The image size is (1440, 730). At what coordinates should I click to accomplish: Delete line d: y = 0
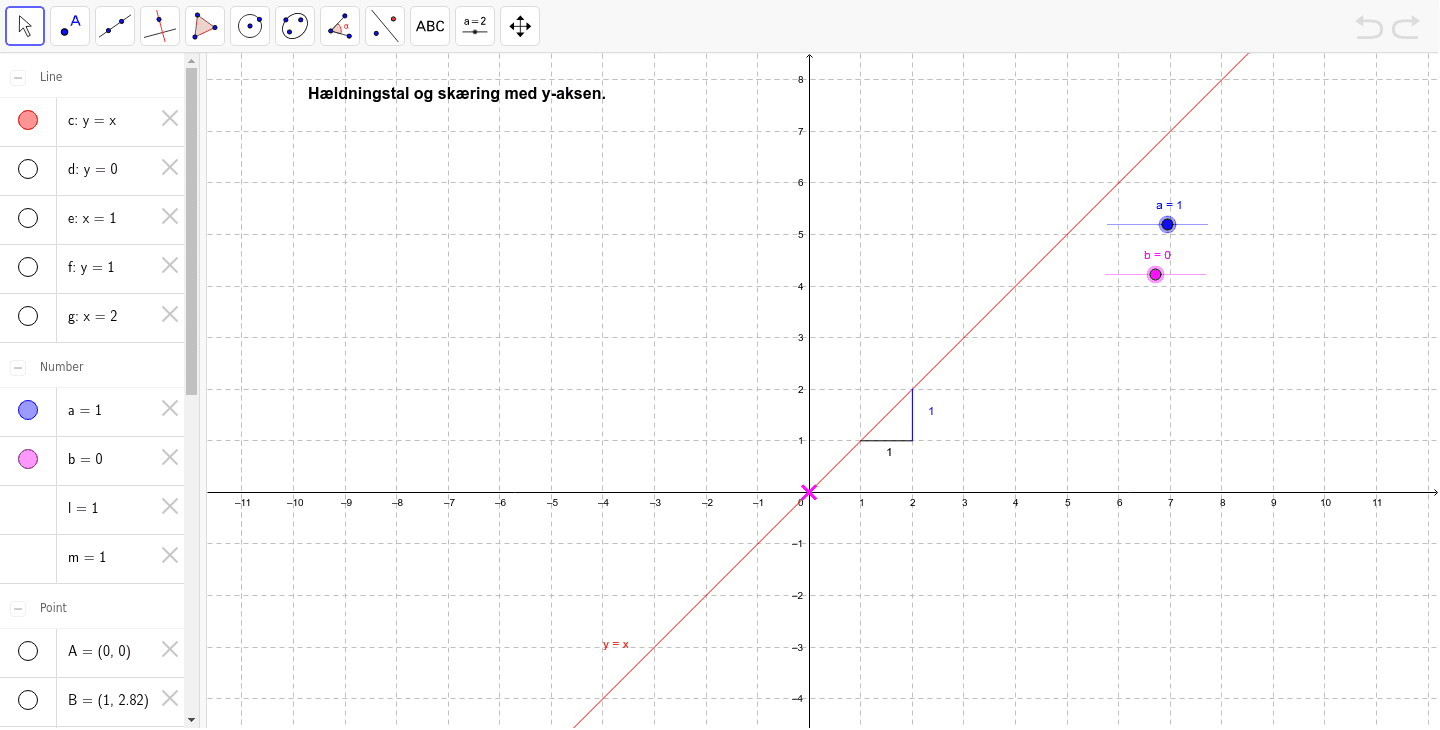[x=170, y=168]
